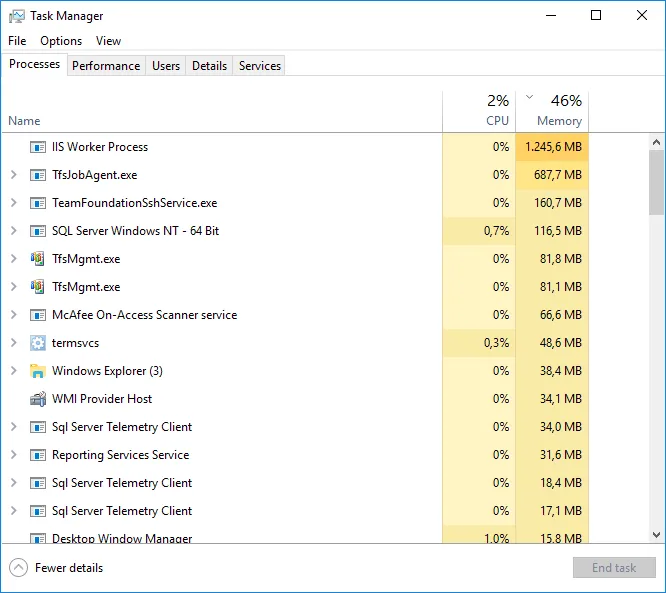Expand Sql Server Telemetry Client 18,4 MB

click(x=14, y=483)
